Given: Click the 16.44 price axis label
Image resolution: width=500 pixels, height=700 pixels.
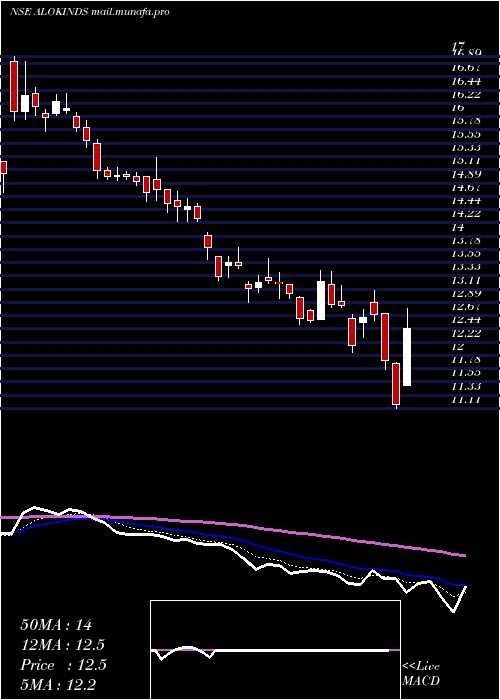Looking at the screenshot, I should (466, 81).
